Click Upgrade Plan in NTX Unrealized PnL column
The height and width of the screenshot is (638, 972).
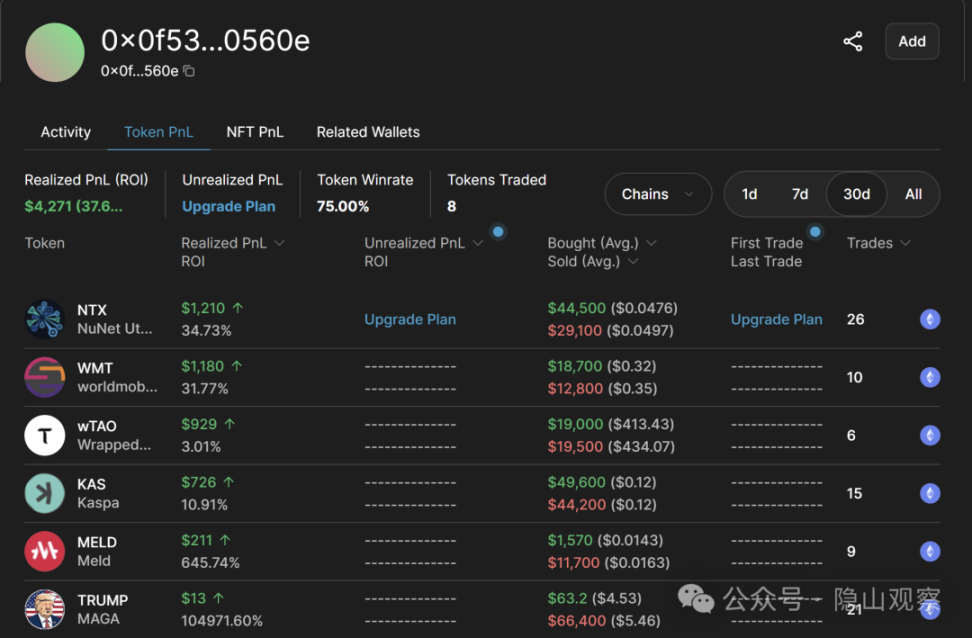tap(410, 319)
